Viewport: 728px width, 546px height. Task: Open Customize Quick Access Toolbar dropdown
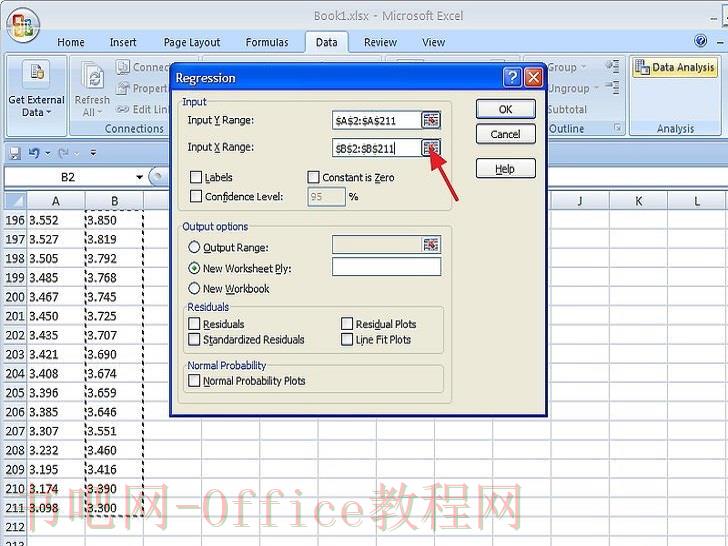pyautogui.click(x=93, y=153)
